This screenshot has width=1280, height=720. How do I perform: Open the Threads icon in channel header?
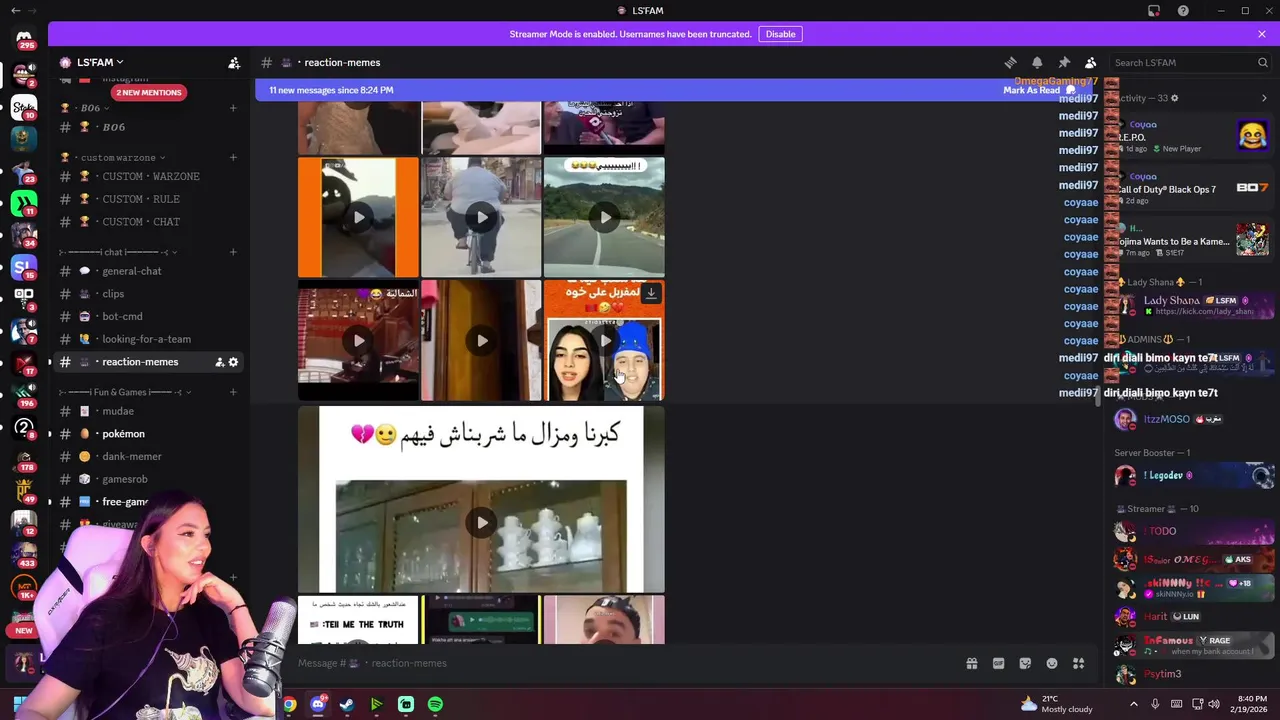coord(1011,62)
